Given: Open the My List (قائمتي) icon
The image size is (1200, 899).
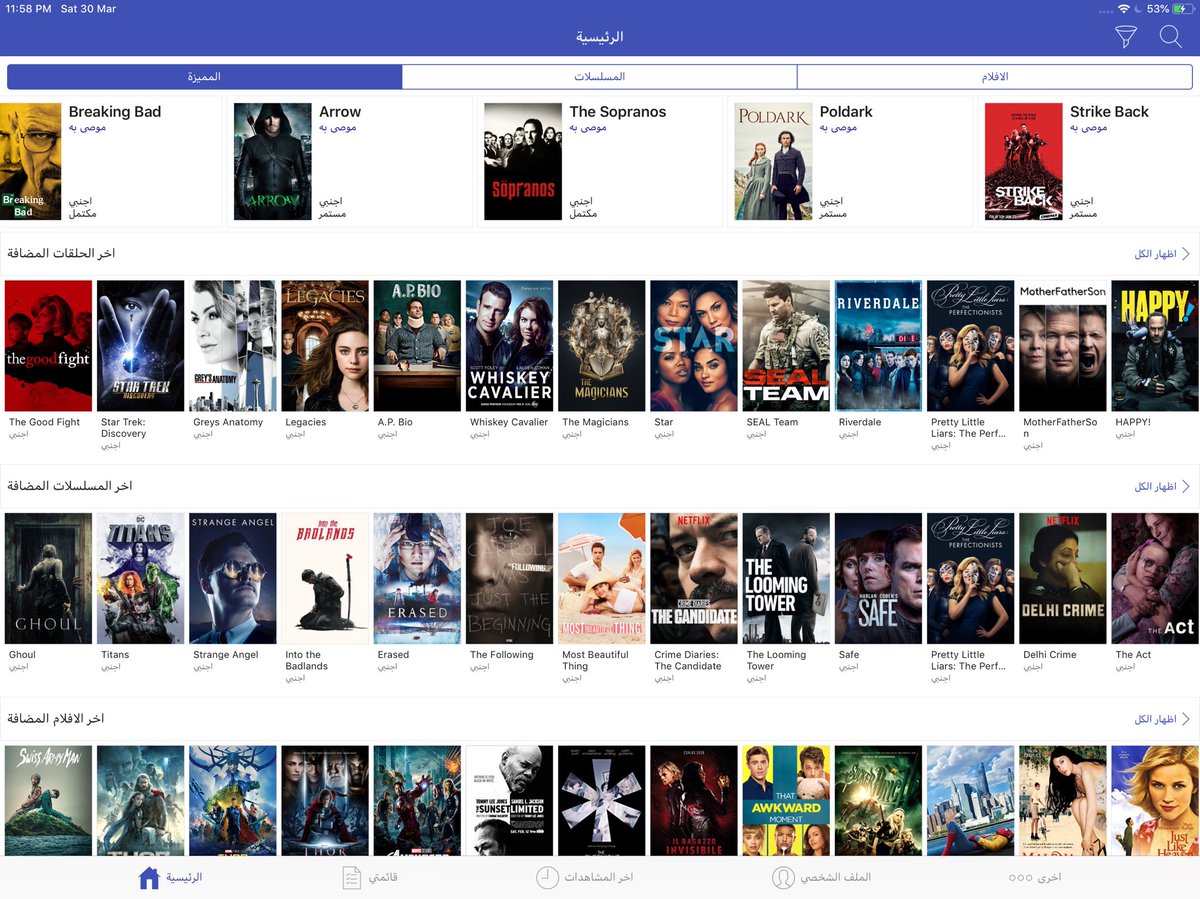Looking at the screenshot, I should (x=351, y=877).
